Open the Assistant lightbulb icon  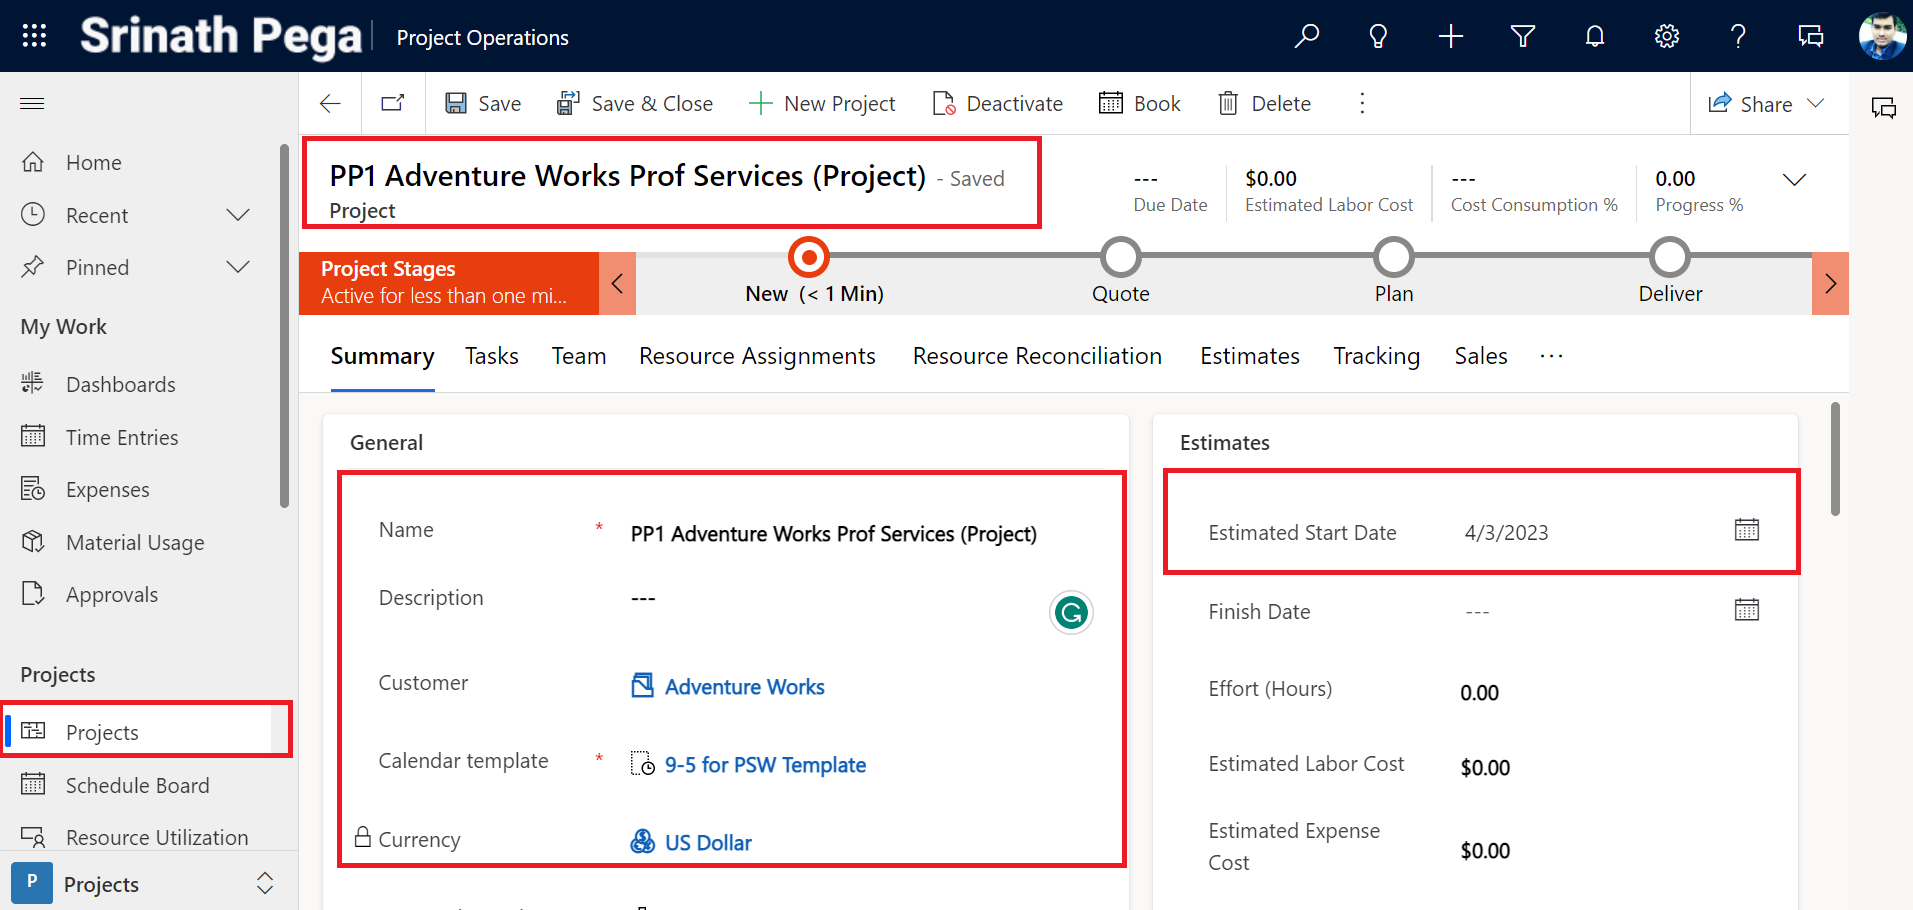1378,37
